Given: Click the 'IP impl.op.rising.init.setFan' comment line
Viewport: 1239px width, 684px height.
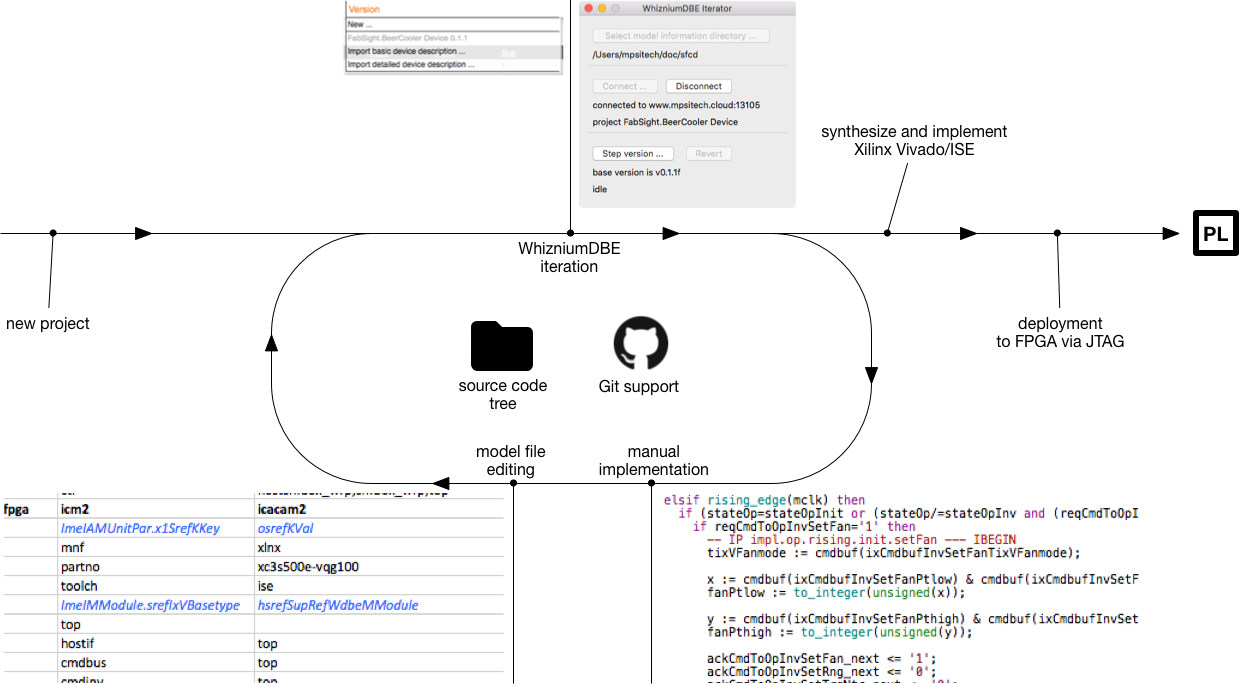Looking at the screenshot, I should pyautogui.click(x=861, y=540).
